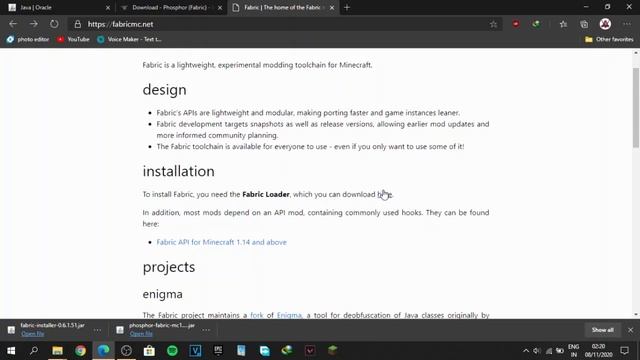
Task: Open file for phosphor-fabric jar download
Action: pos(141,333)
